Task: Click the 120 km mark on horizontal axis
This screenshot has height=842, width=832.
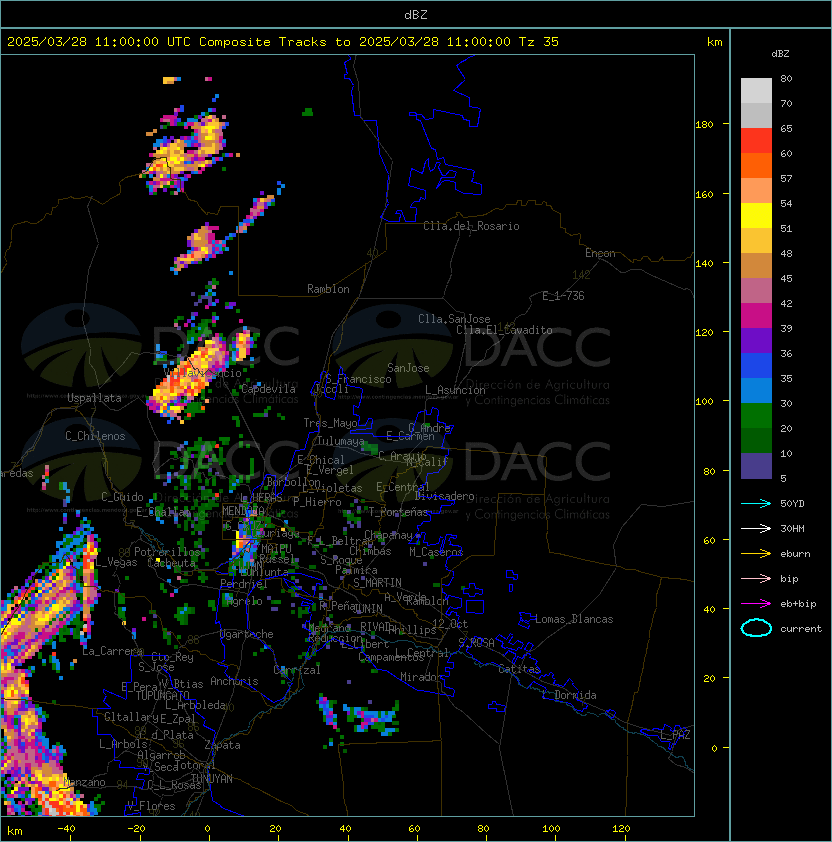Action: coord(621,829)
